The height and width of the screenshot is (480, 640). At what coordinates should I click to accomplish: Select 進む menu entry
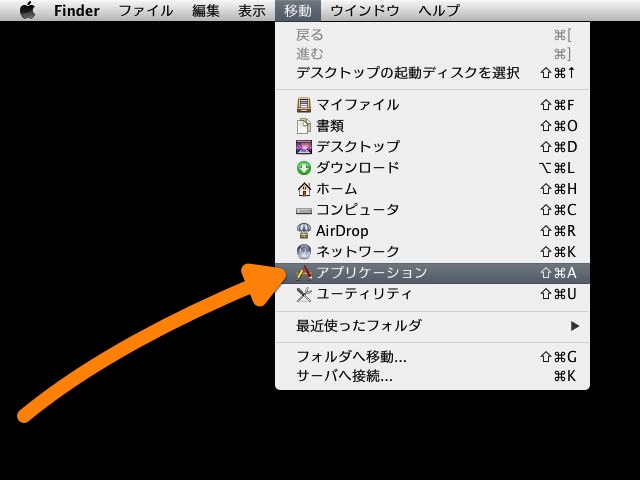click(433, 54)
